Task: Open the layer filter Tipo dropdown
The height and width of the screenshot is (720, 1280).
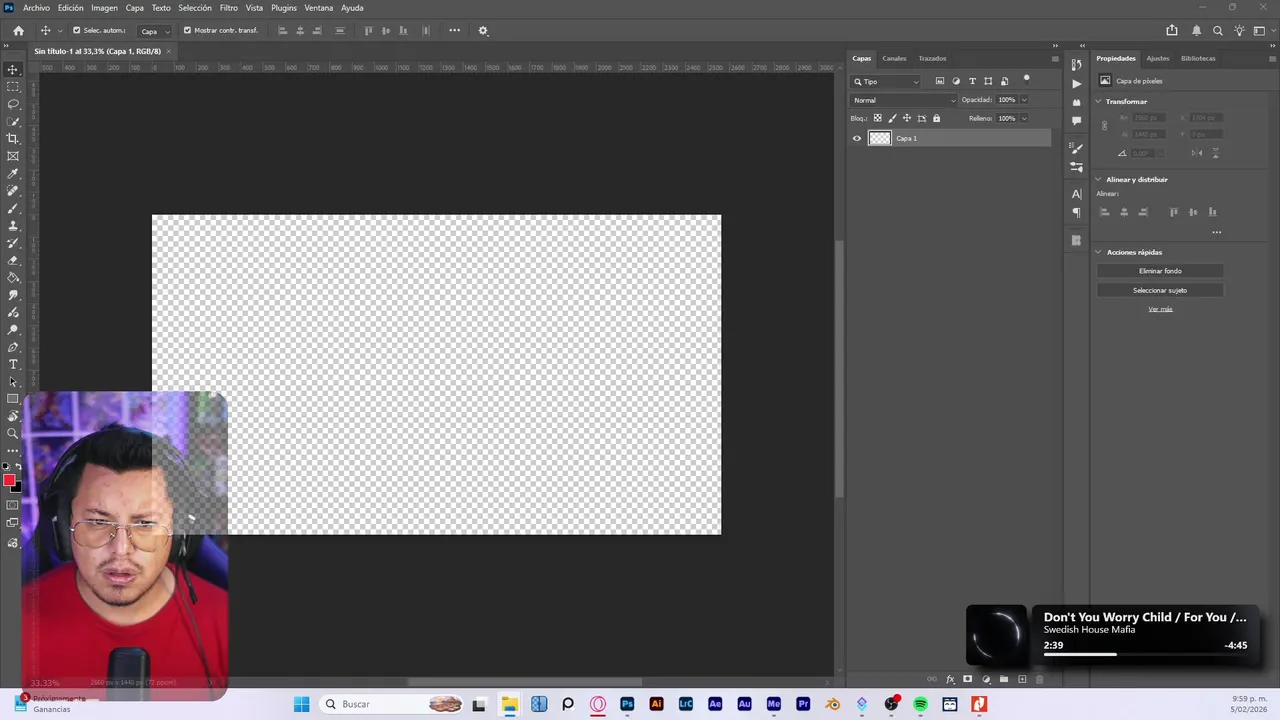Action: pos(886,81)
